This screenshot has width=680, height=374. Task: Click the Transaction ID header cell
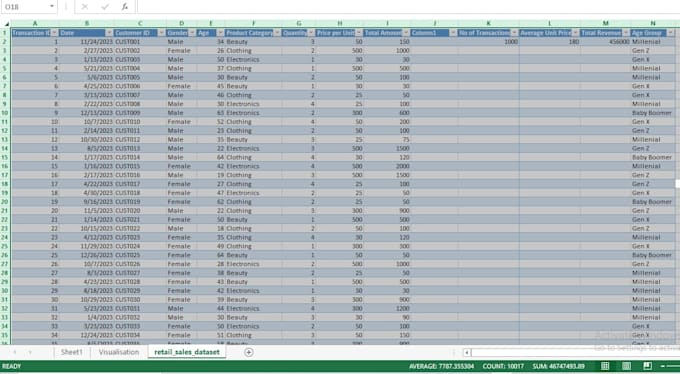click(x=35, y=33)
